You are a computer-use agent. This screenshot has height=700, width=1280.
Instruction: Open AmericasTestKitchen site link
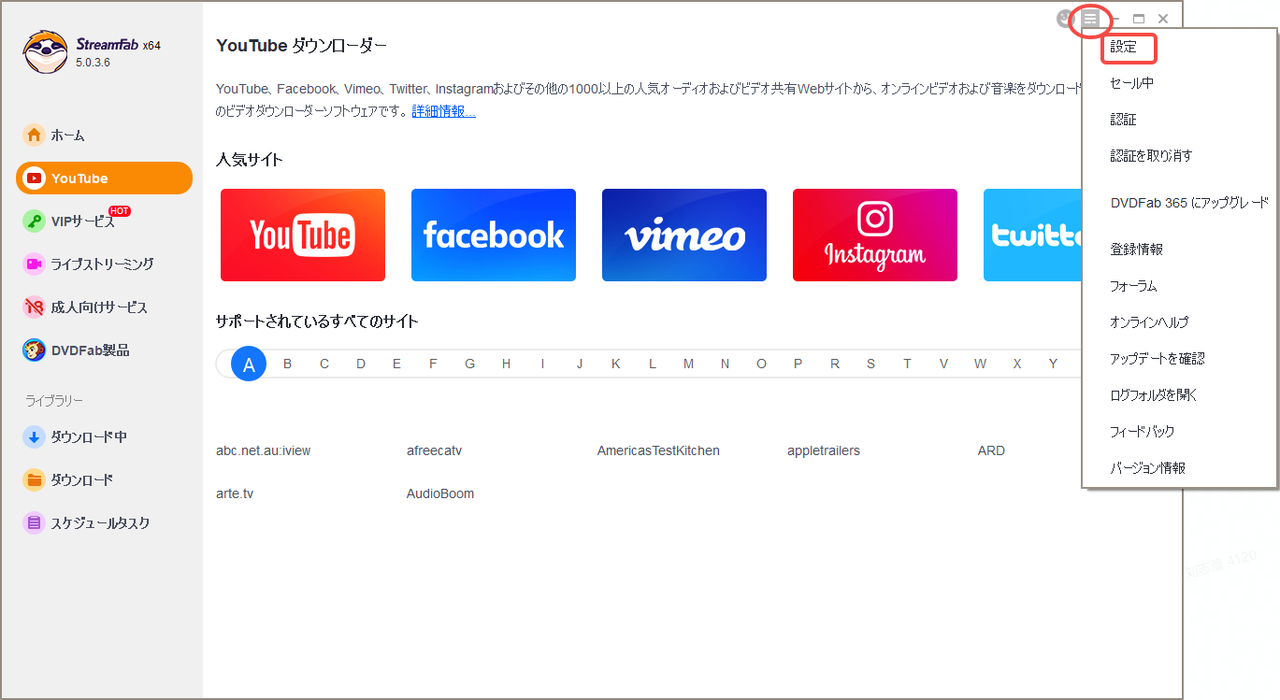[x=658, y=451]
